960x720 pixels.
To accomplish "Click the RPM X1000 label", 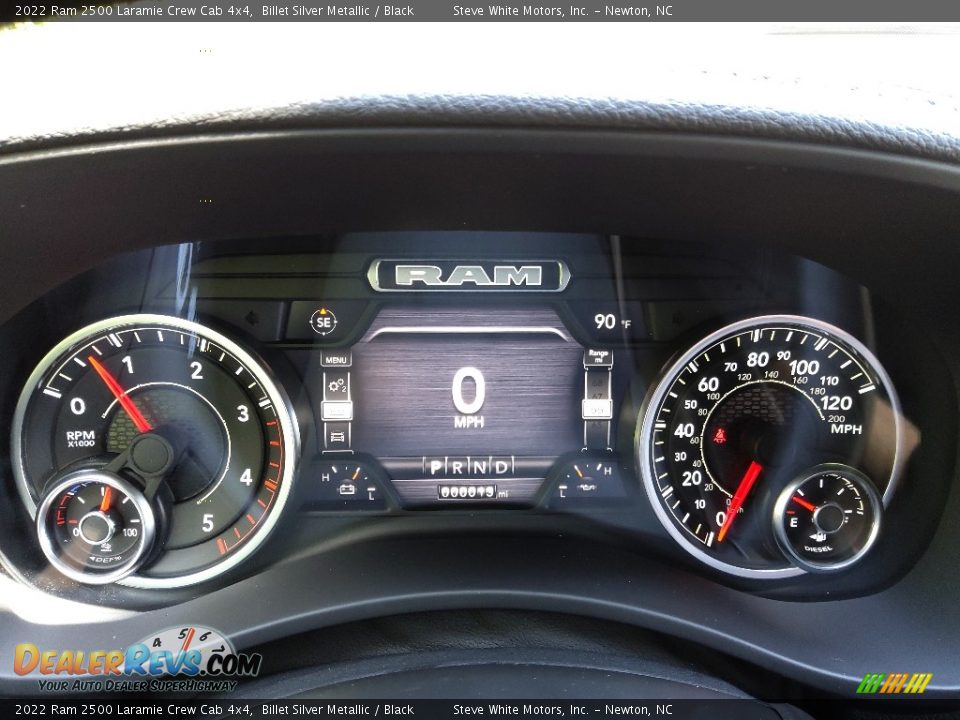I will (80, 438).
